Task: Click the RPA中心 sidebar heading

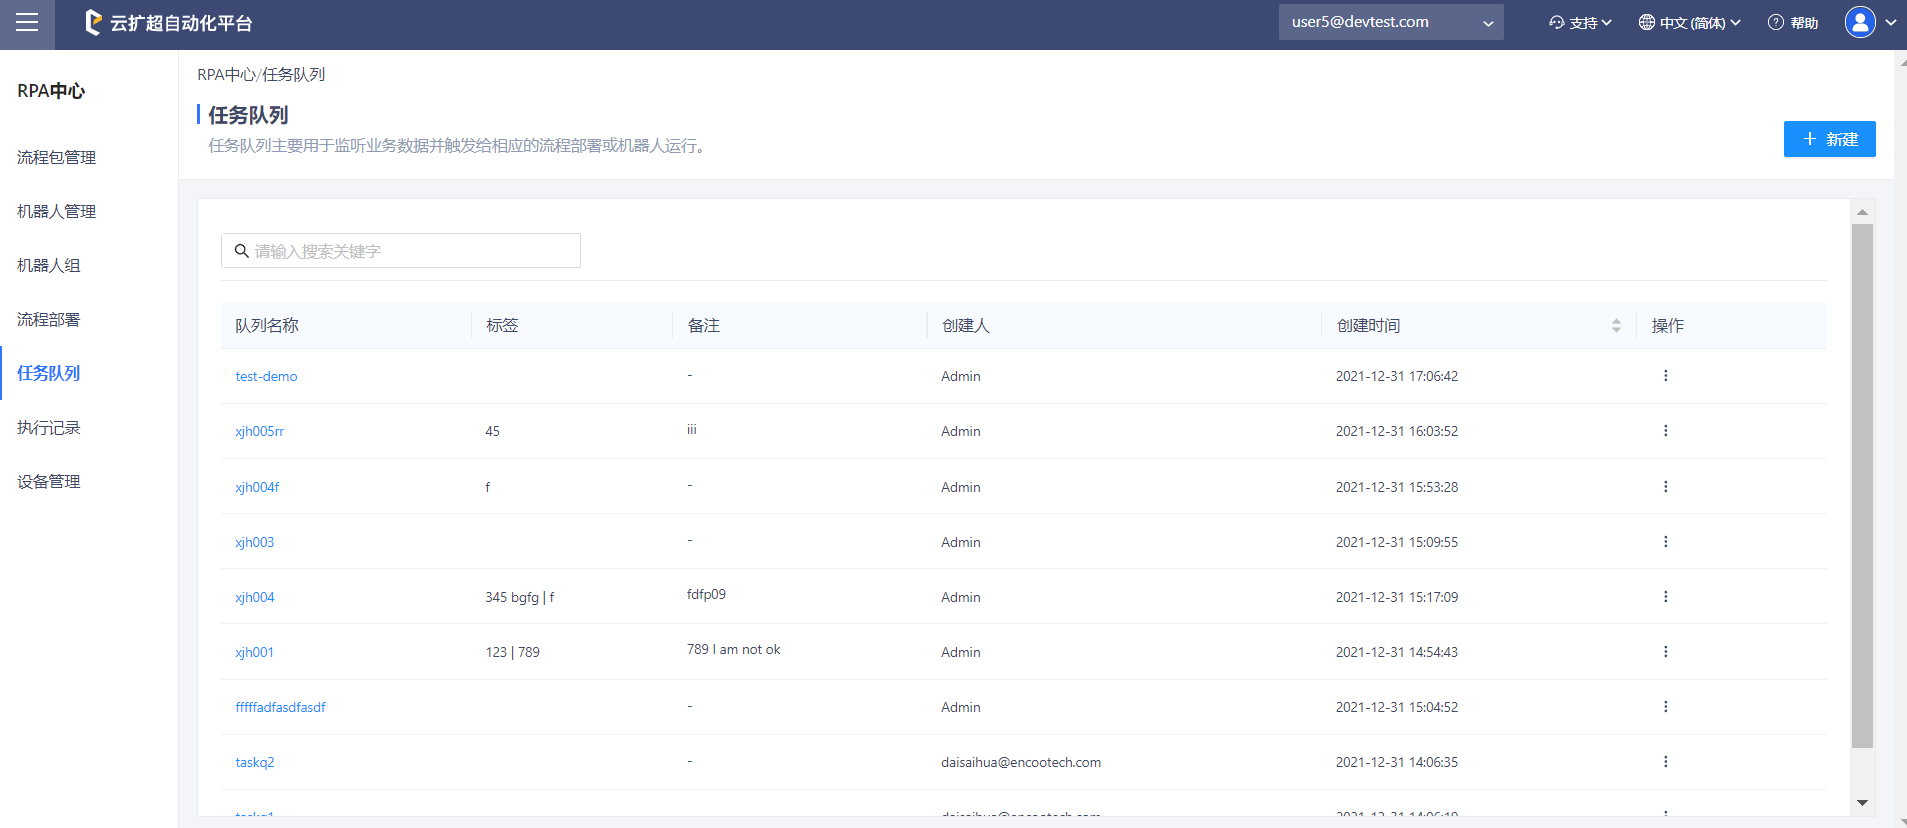Action: 51,91
